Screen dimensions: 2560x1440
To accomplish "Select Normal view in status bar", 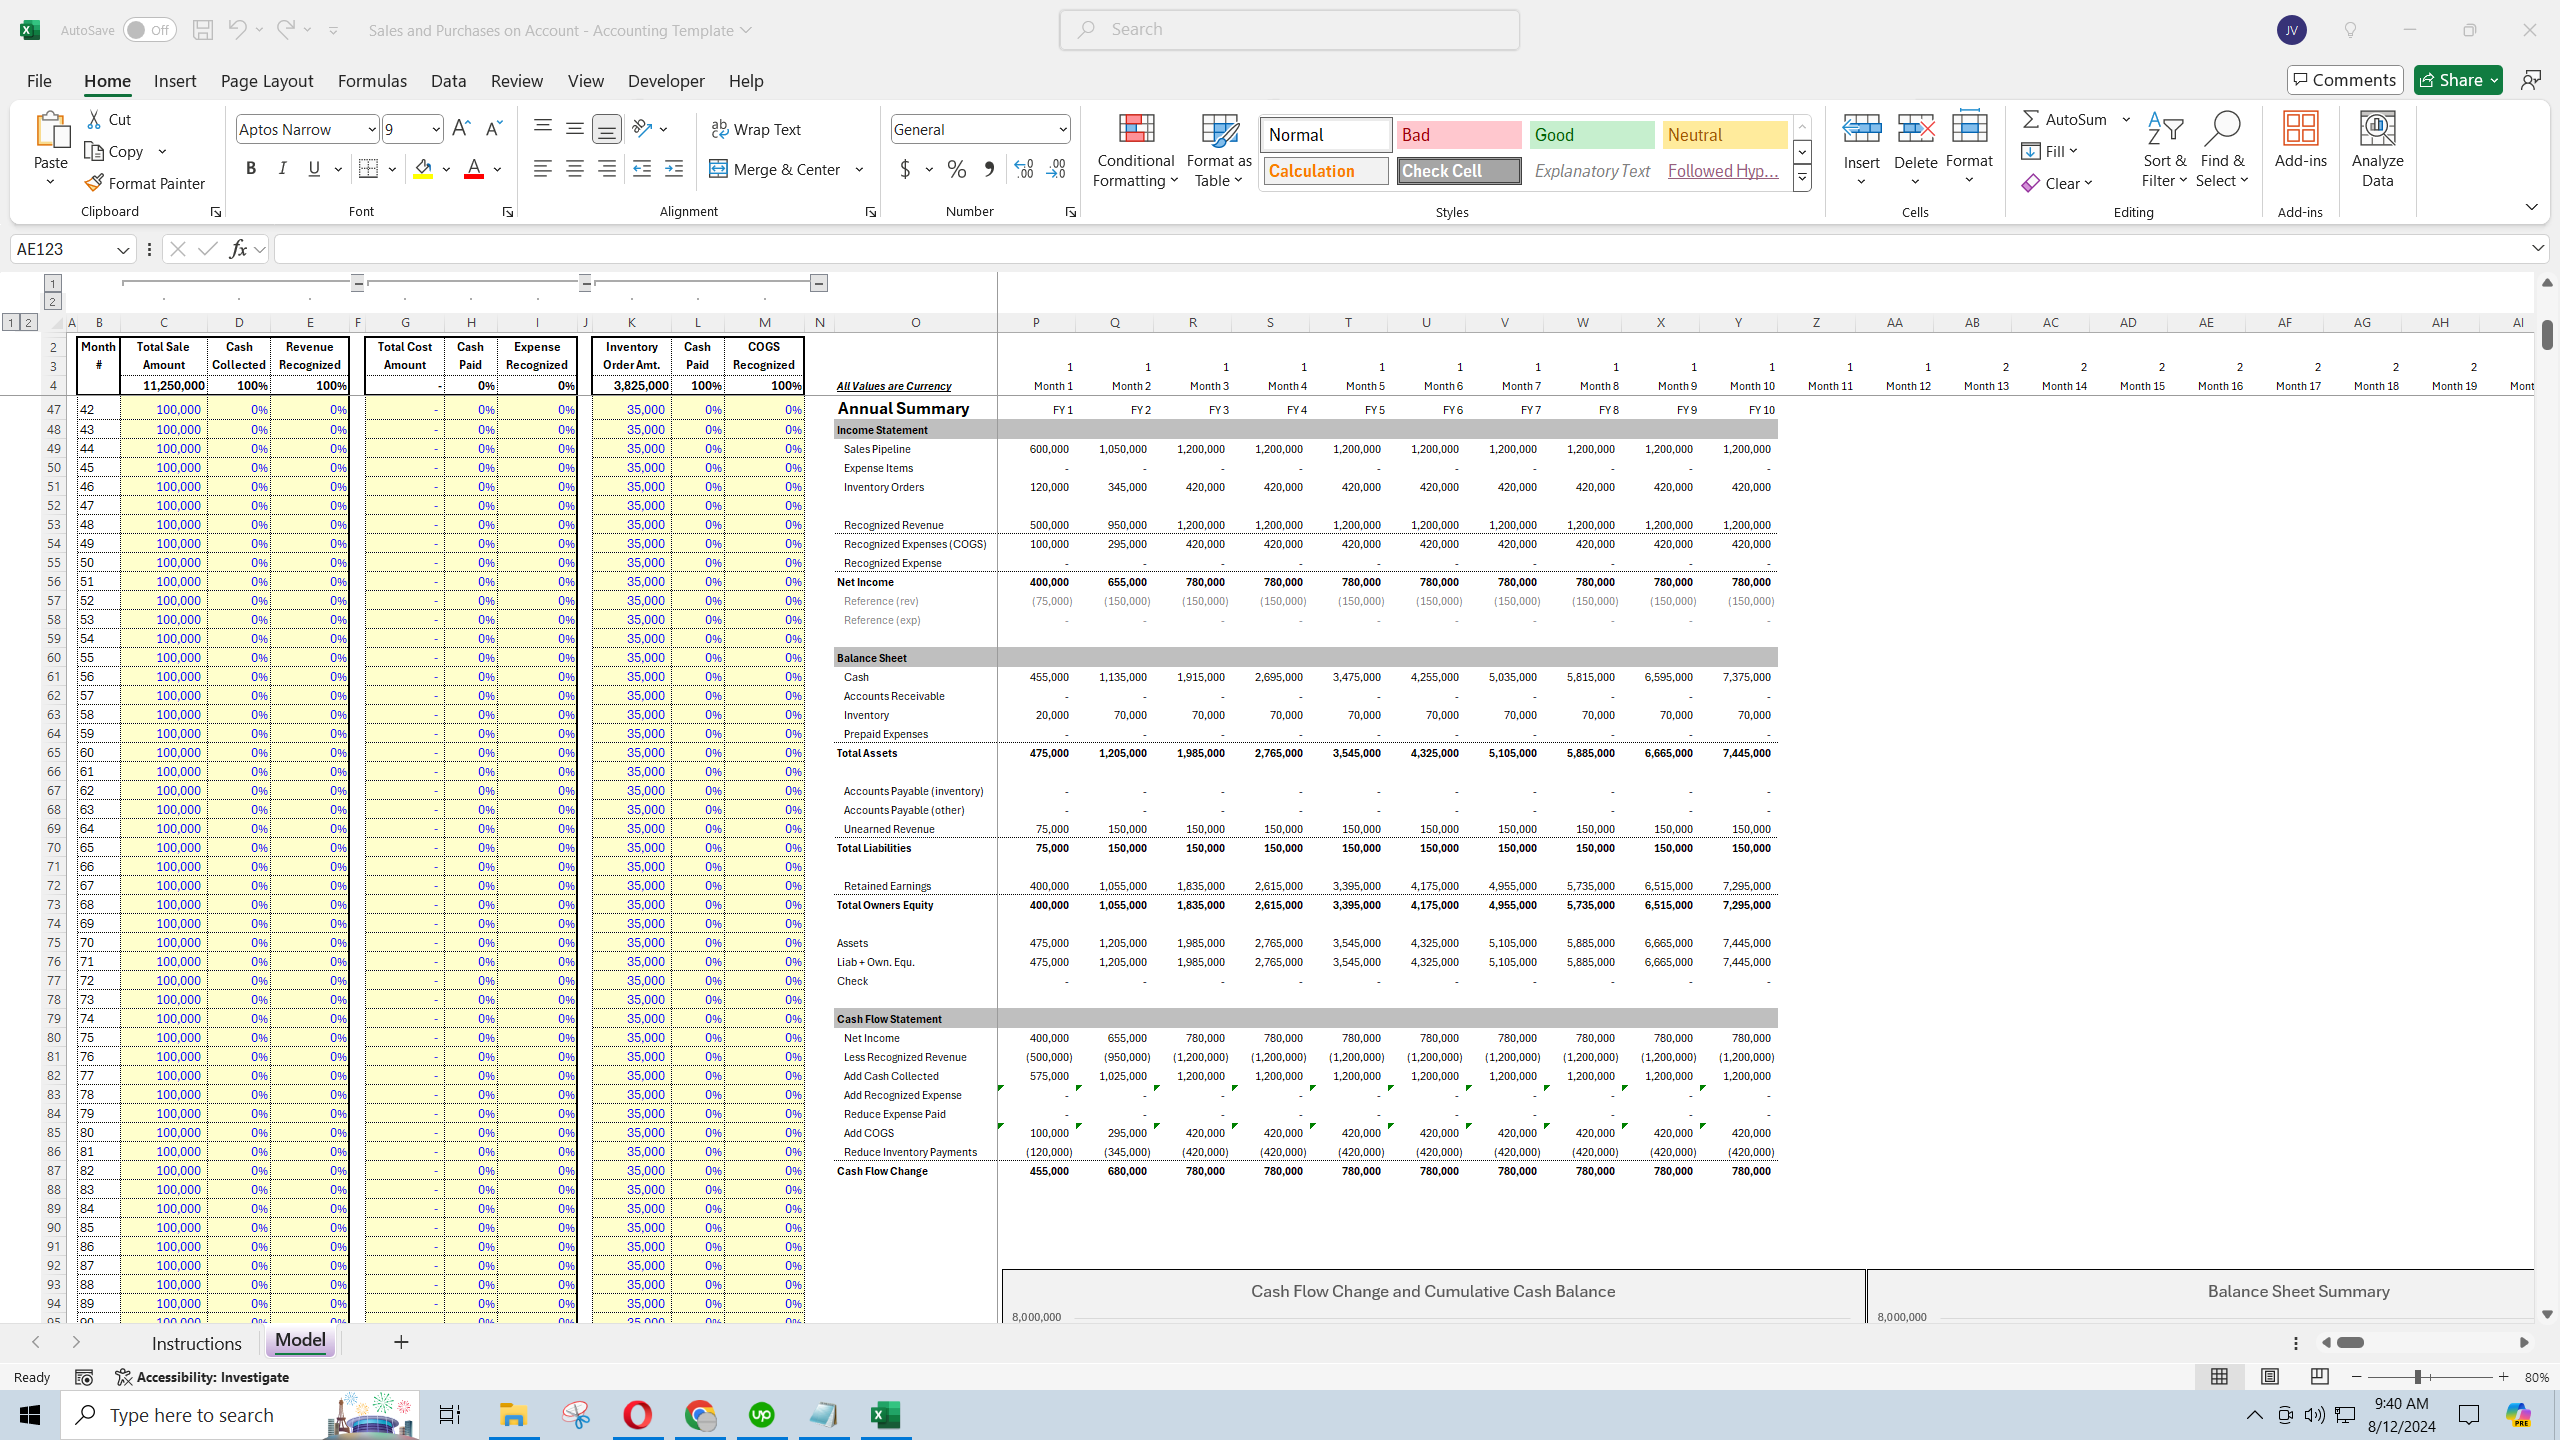I will coord(2219,1377).
